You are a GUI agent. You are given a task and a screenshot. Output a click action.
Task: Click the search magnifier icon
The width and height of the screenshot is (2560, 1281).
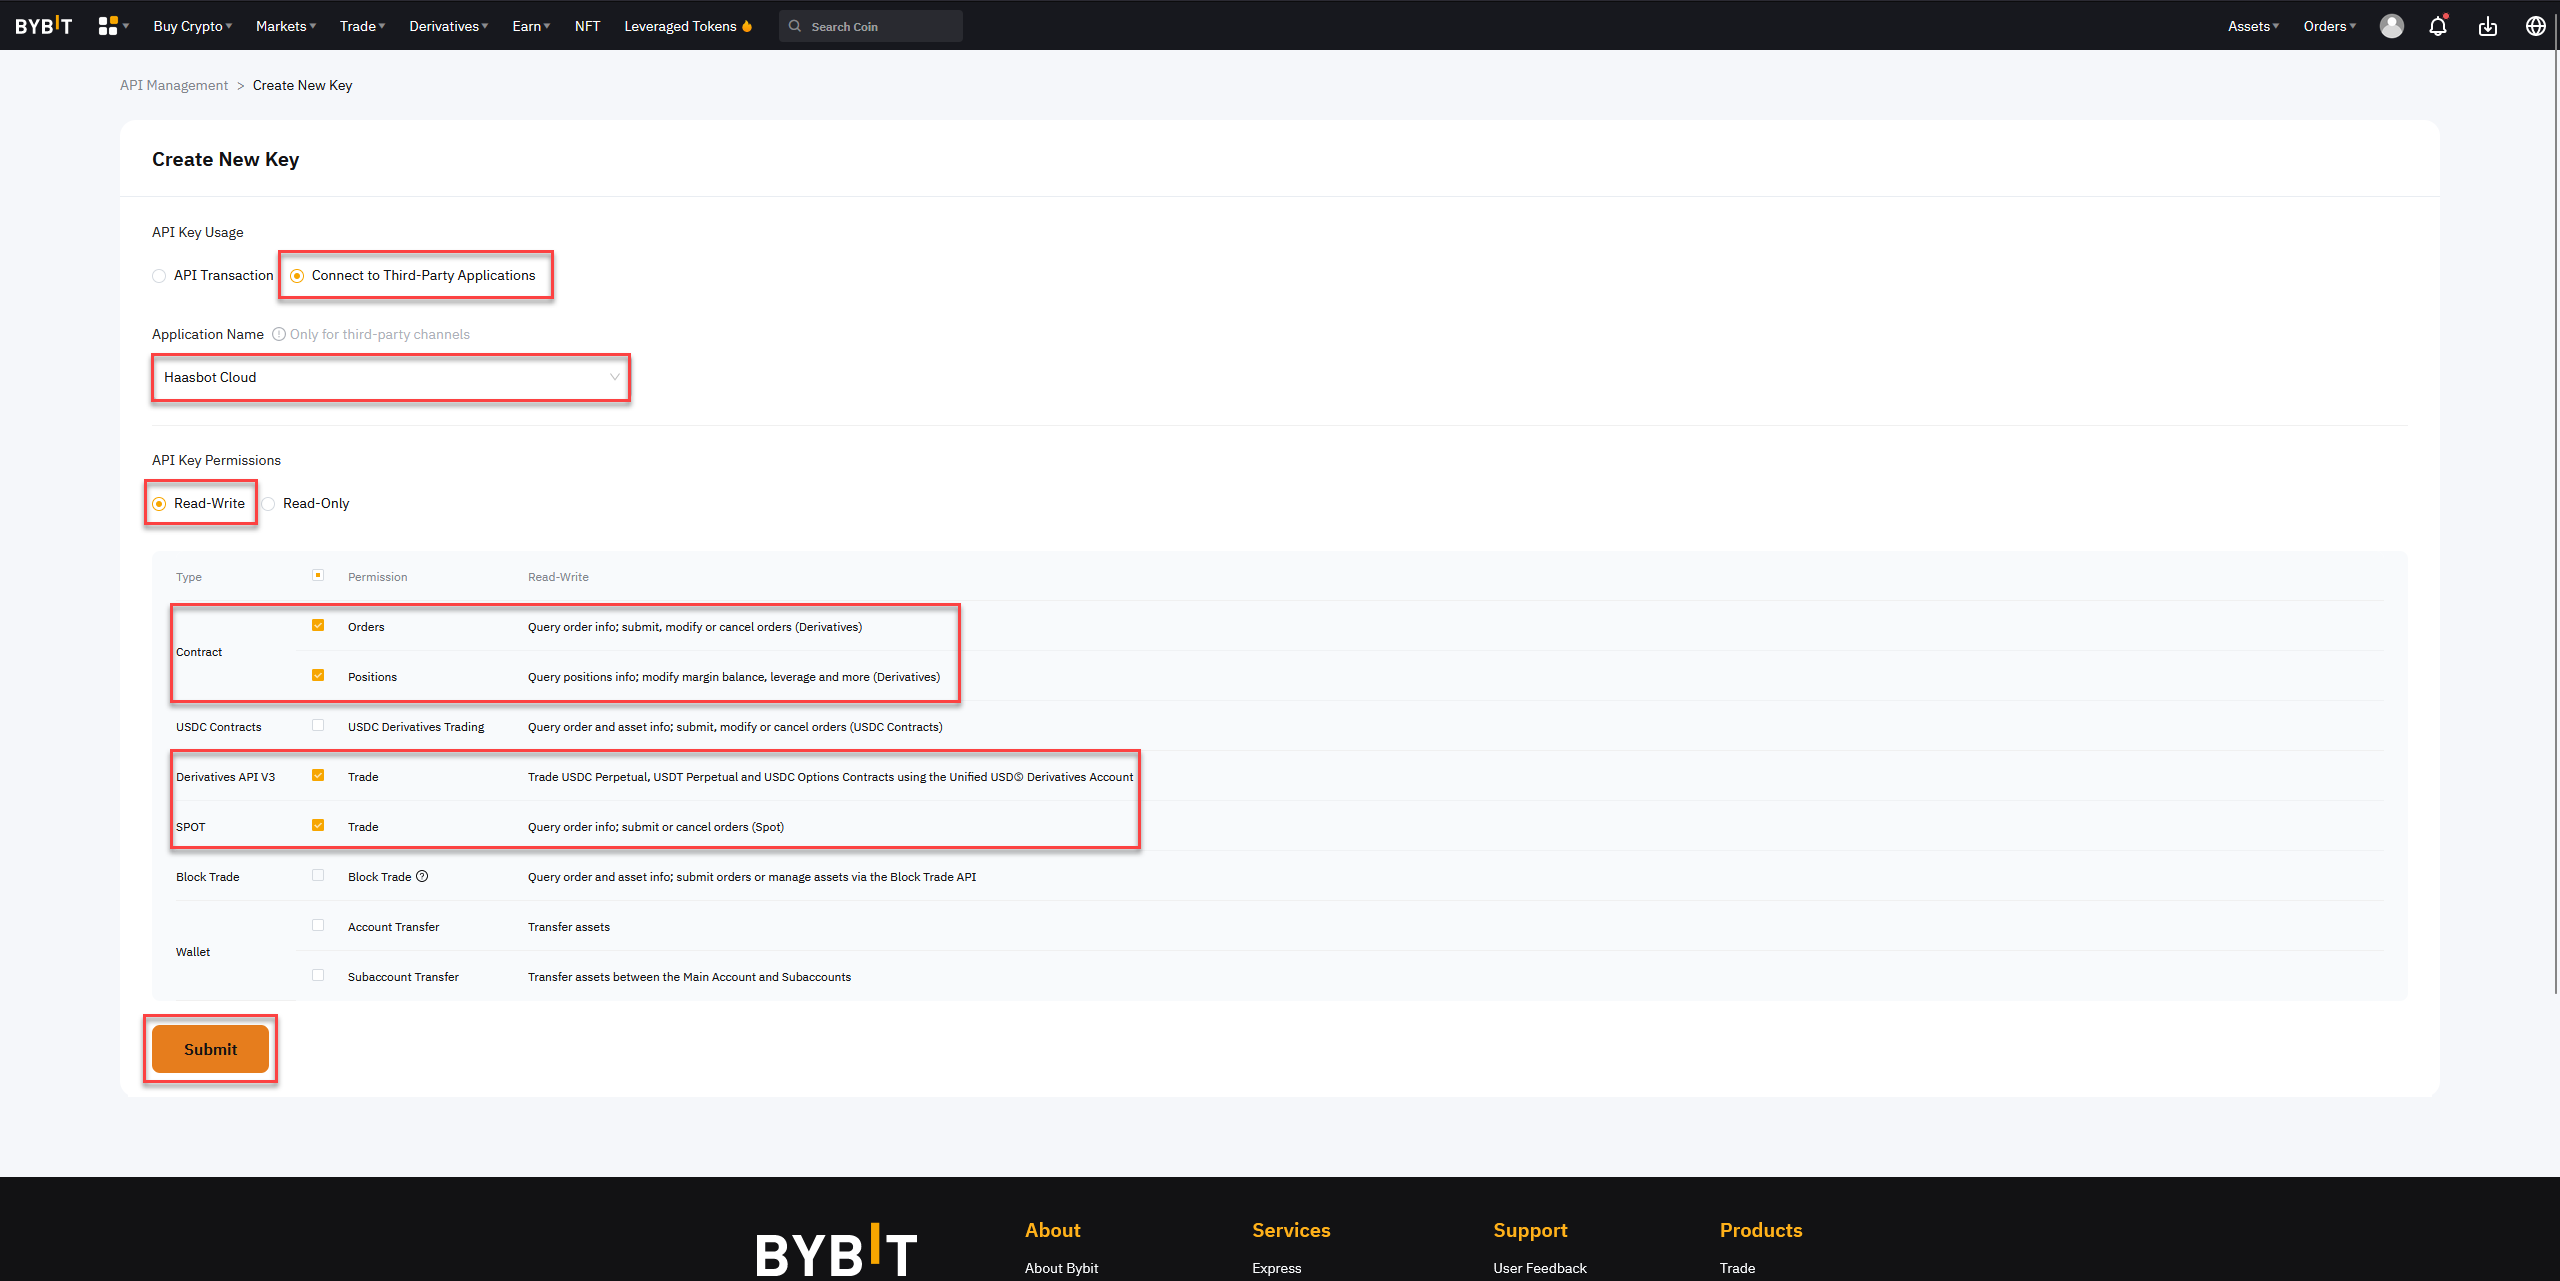pyautogui.click(x=794, y=26)
